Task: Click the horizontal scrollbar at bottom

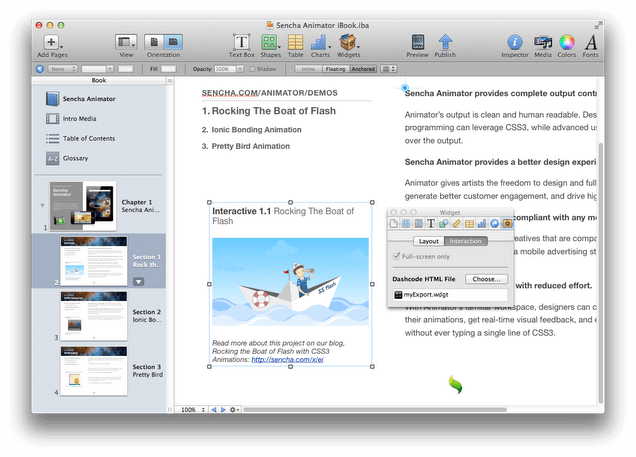Action: click(375, 410)
